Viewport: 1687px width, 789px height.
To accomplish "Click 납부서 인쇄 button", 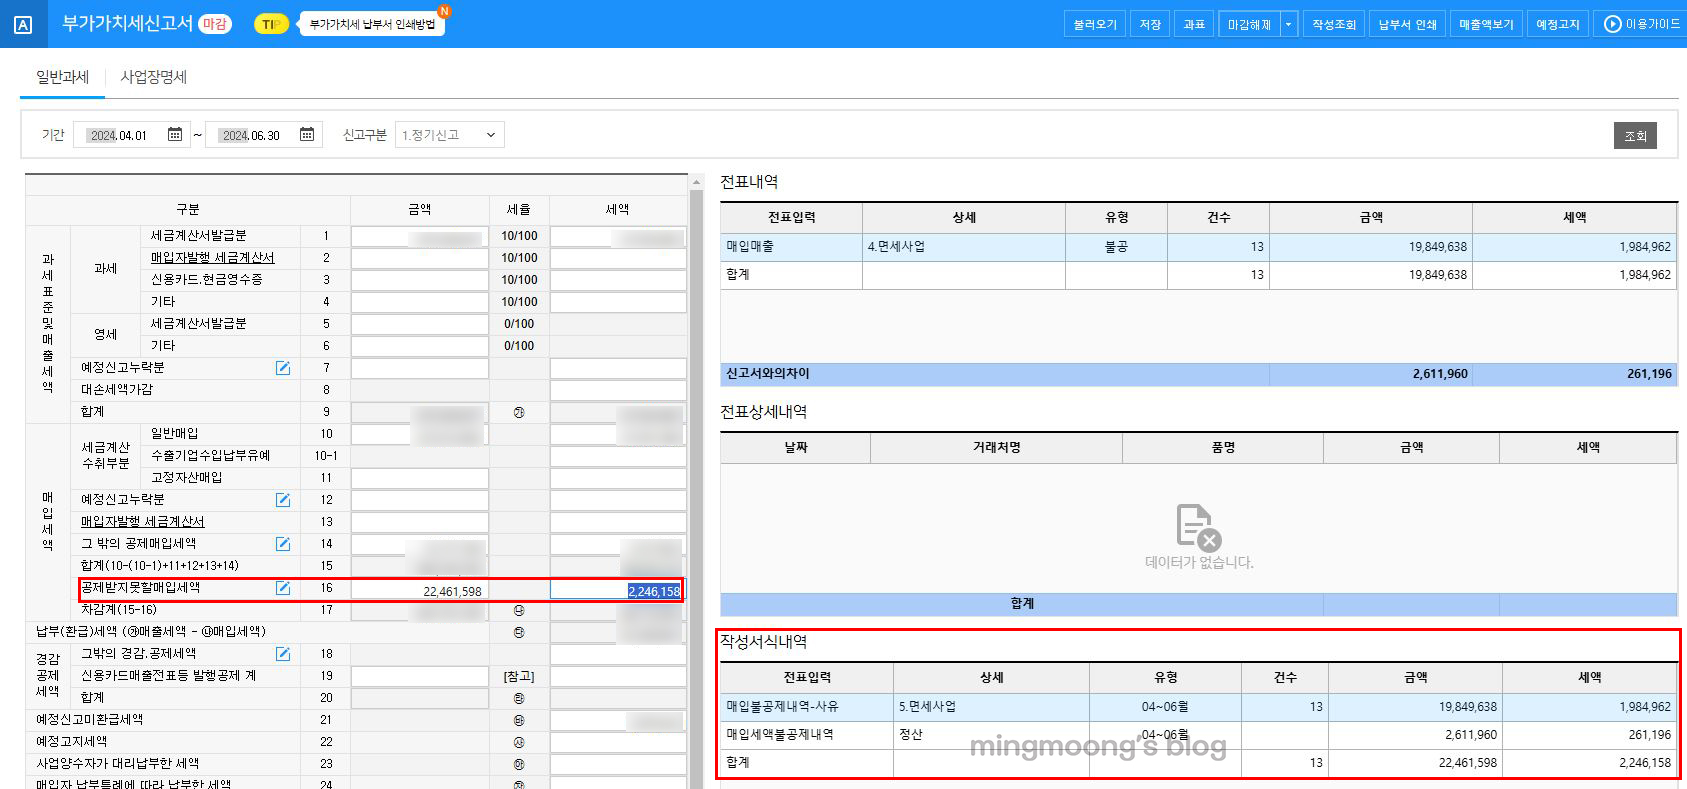I will (x=1407, y=24).
